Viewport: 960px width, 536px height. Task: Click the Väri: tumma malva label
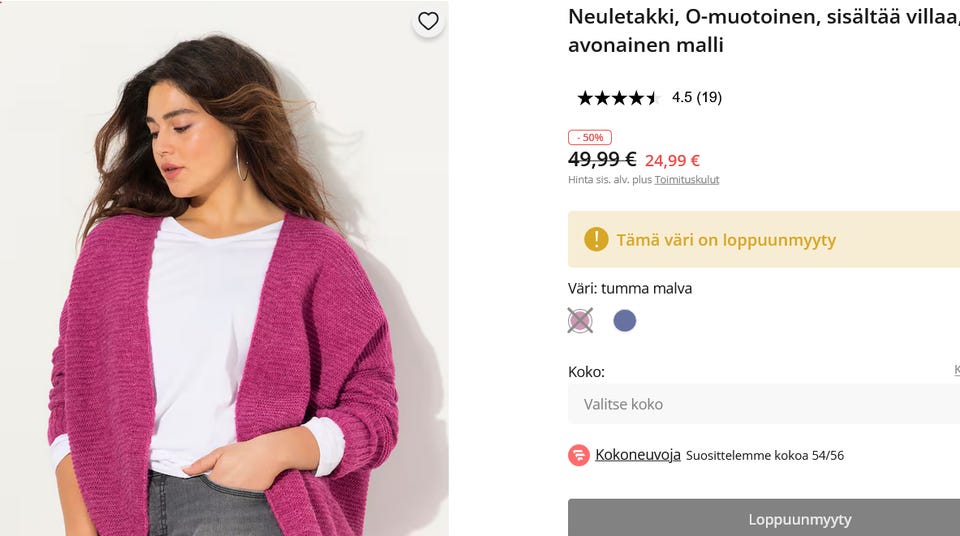tap(630, 288)
